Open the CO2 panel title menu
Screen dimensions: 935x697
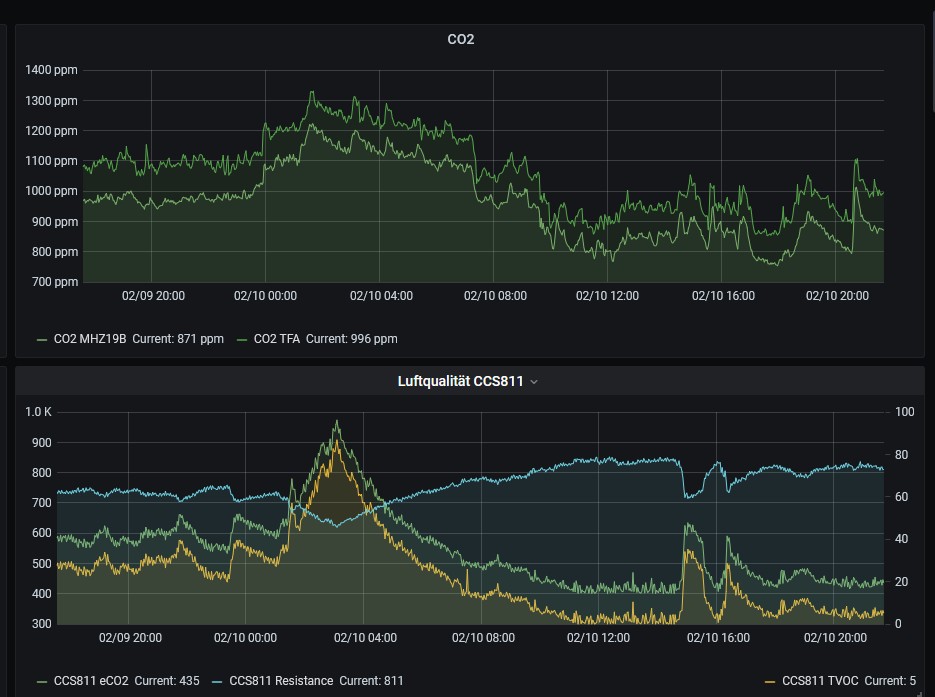pyautogui.click(x=460, y=39)
